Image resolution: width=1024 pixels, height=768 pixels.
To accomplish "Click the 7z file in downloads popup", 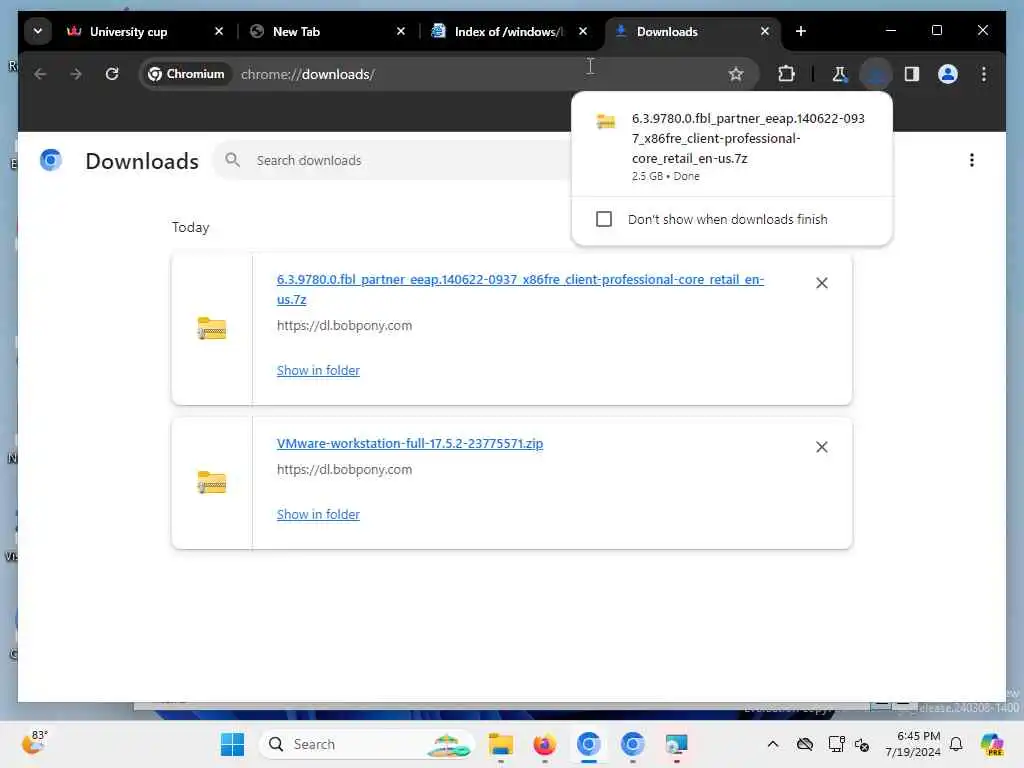I will pos(731,145).
